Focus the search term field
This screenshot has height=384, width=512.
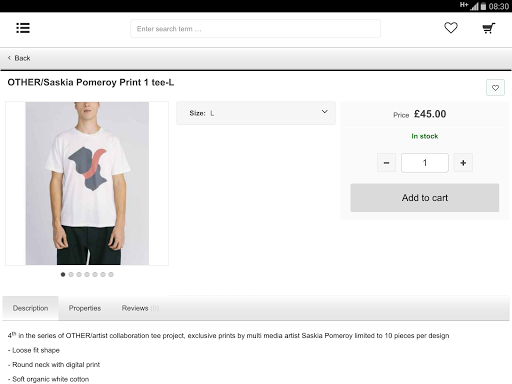coord(255,29)
